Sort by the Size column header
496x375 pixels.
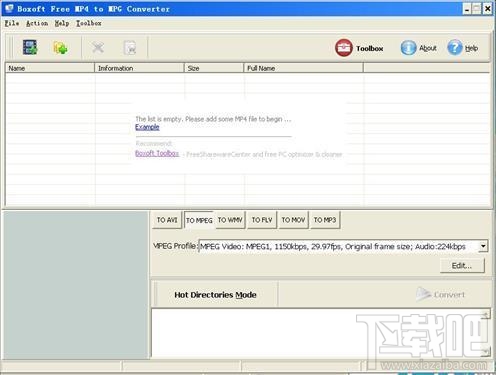pos(214,68)
